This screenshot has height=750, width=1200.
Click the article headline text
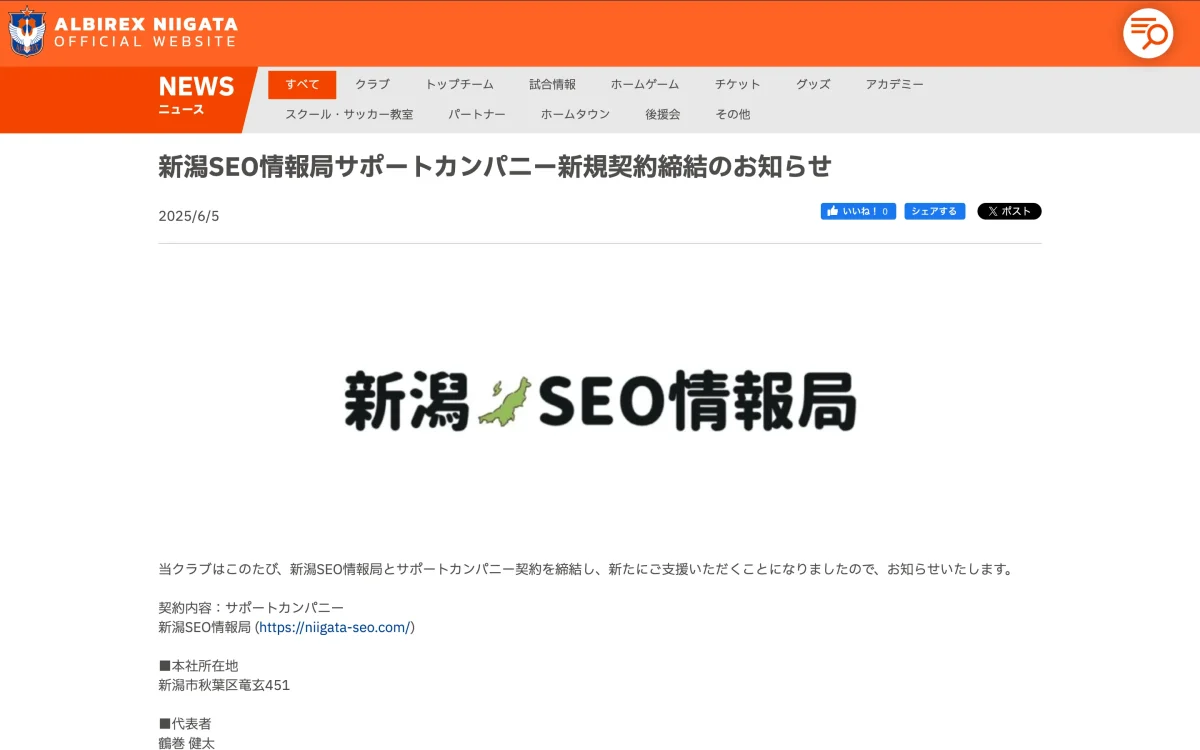pos(495,166)
